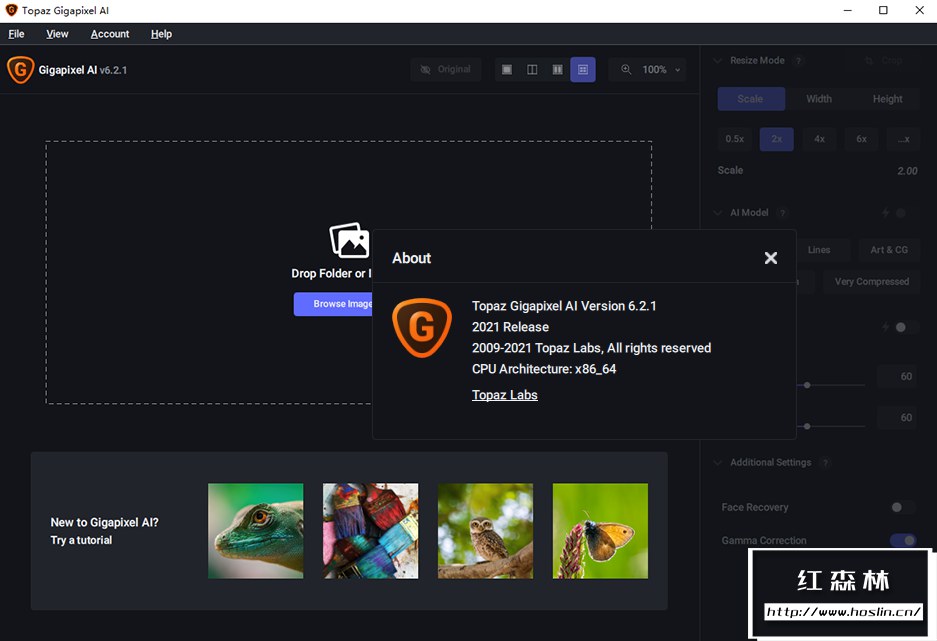
Task: Click the Topaz icon in title bar
Action: click(x=11, y=10)
